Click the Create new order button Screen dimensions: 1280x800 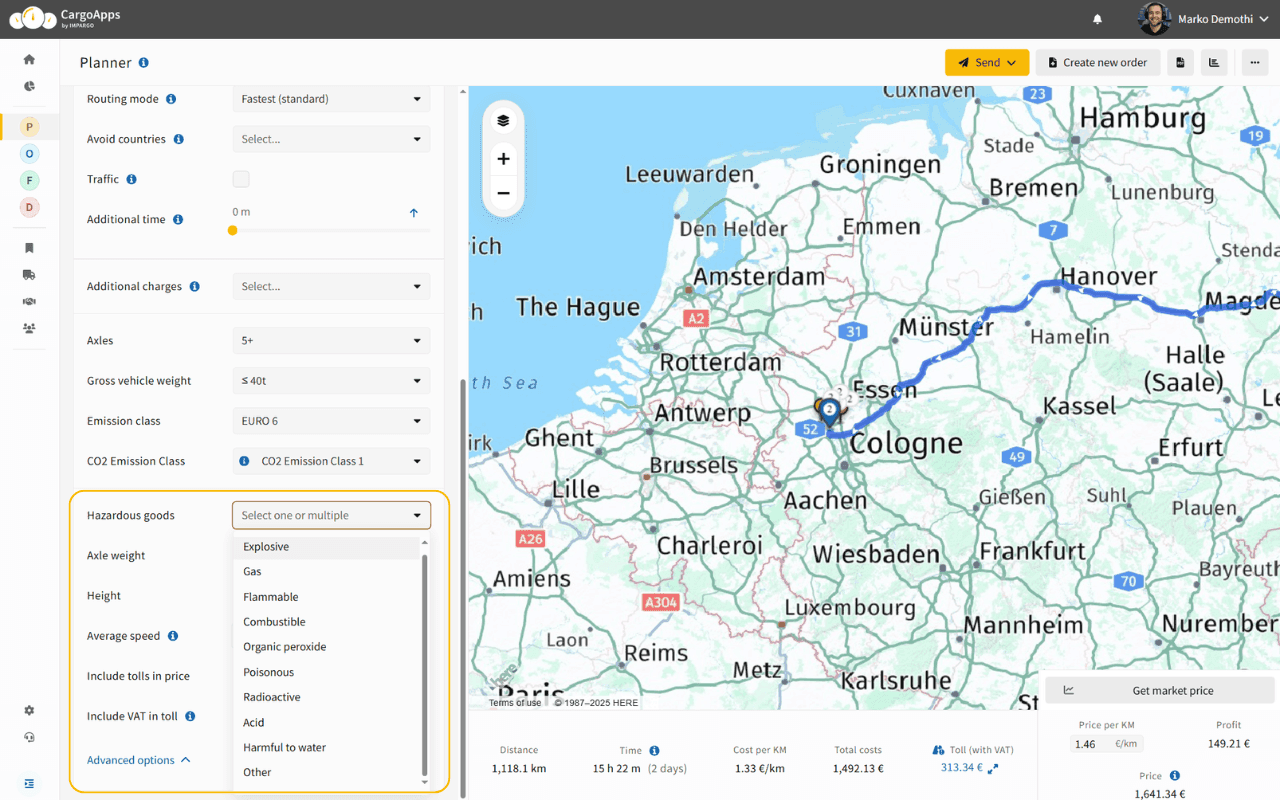pos(1097,62)
